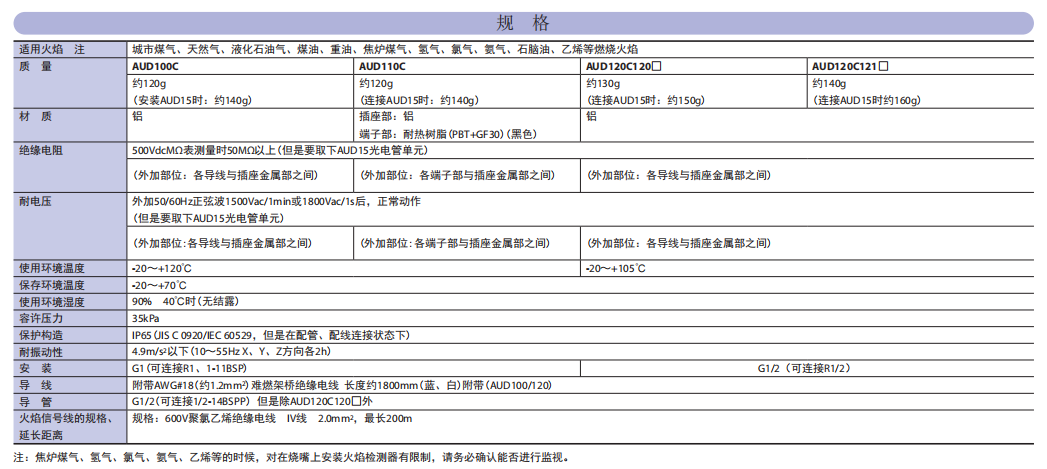Click the 保存环境温度 row label
The image size is (1047, 469).
[x=52, y=285]
